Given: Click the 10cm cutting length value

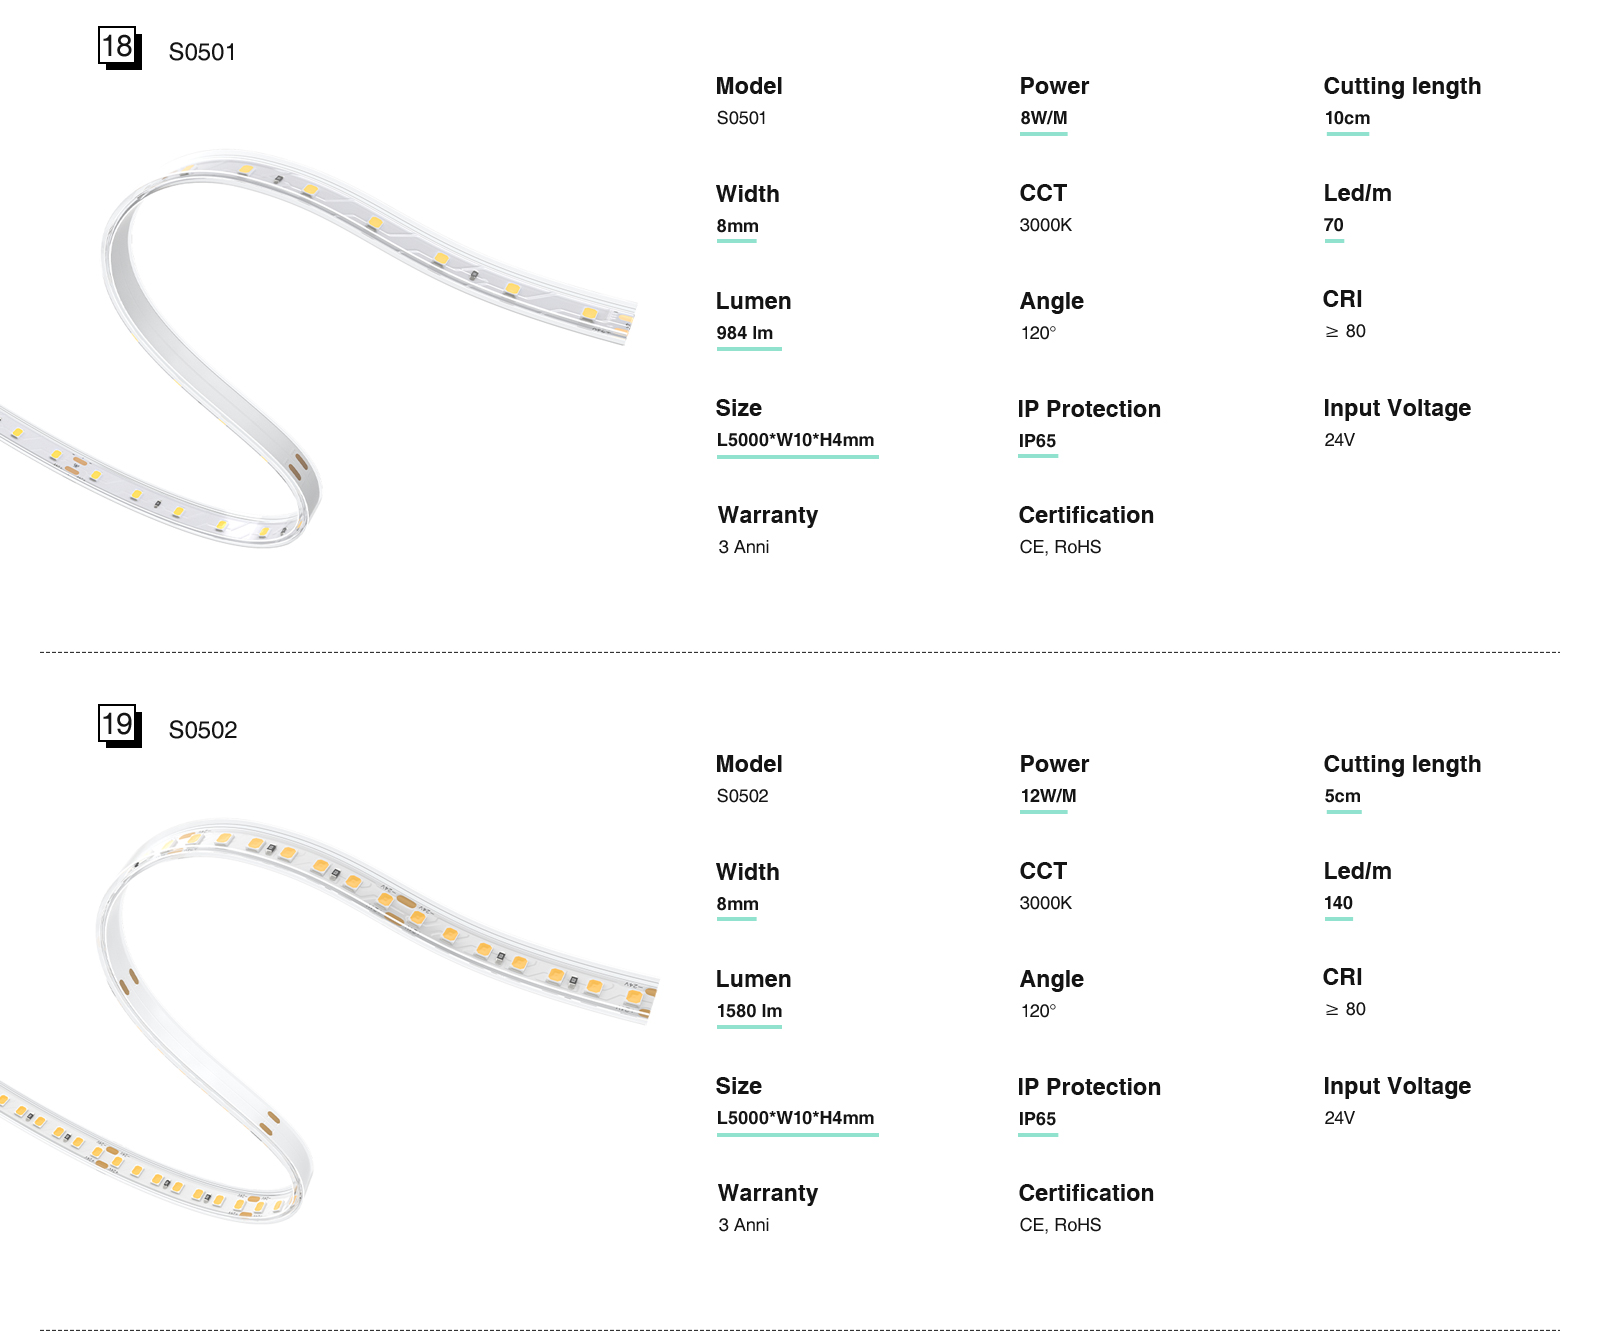Looking at the screenshot, I should [1347, 118].
